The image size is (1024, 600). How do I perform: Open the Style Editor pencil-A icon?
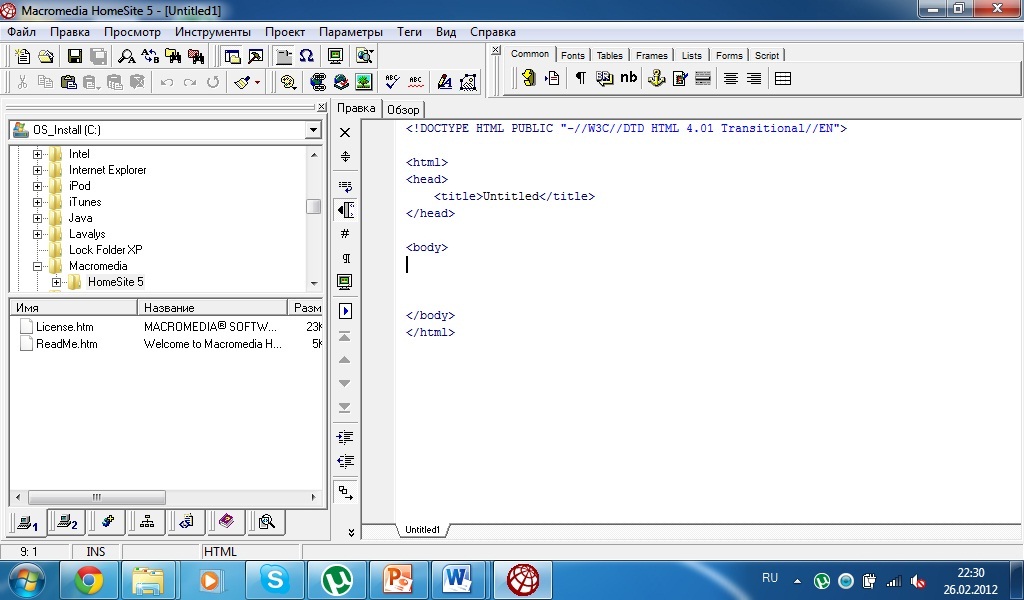pyautogui.click(x=445, y=82)
